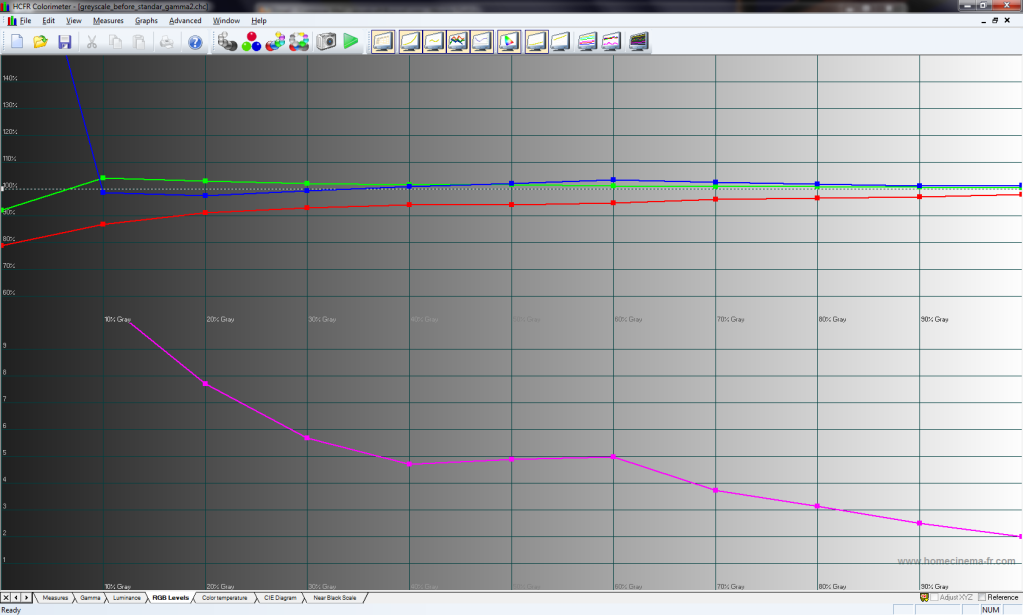1023x615 pixels.
Task: Create a new document with the New icon
Action: click(17, 42)
